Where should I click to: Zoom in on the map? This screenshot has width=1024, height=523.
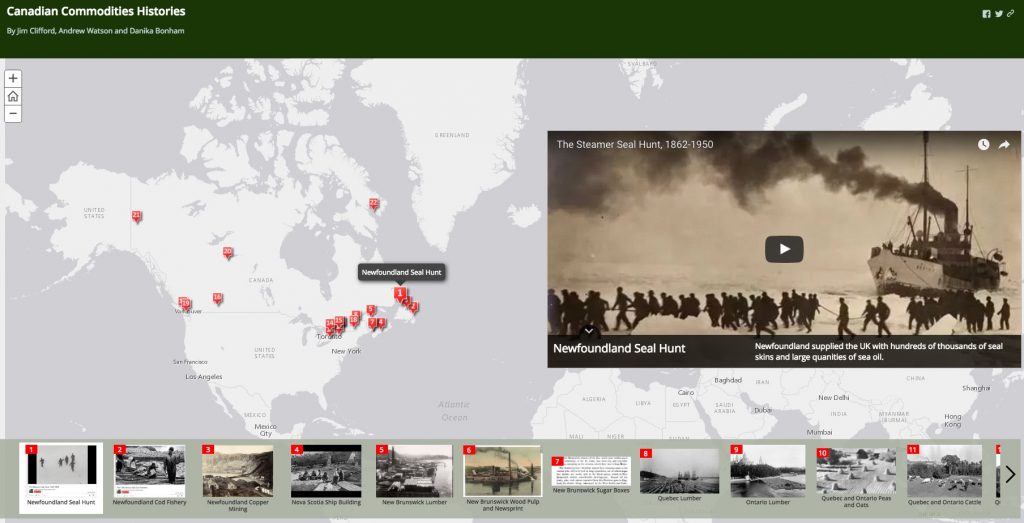tap(13, 78)
